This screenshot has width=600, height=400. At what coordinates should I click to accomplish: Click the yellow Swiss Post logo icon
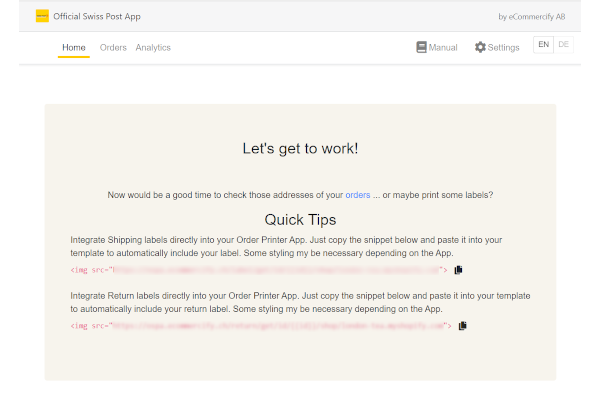42,16
